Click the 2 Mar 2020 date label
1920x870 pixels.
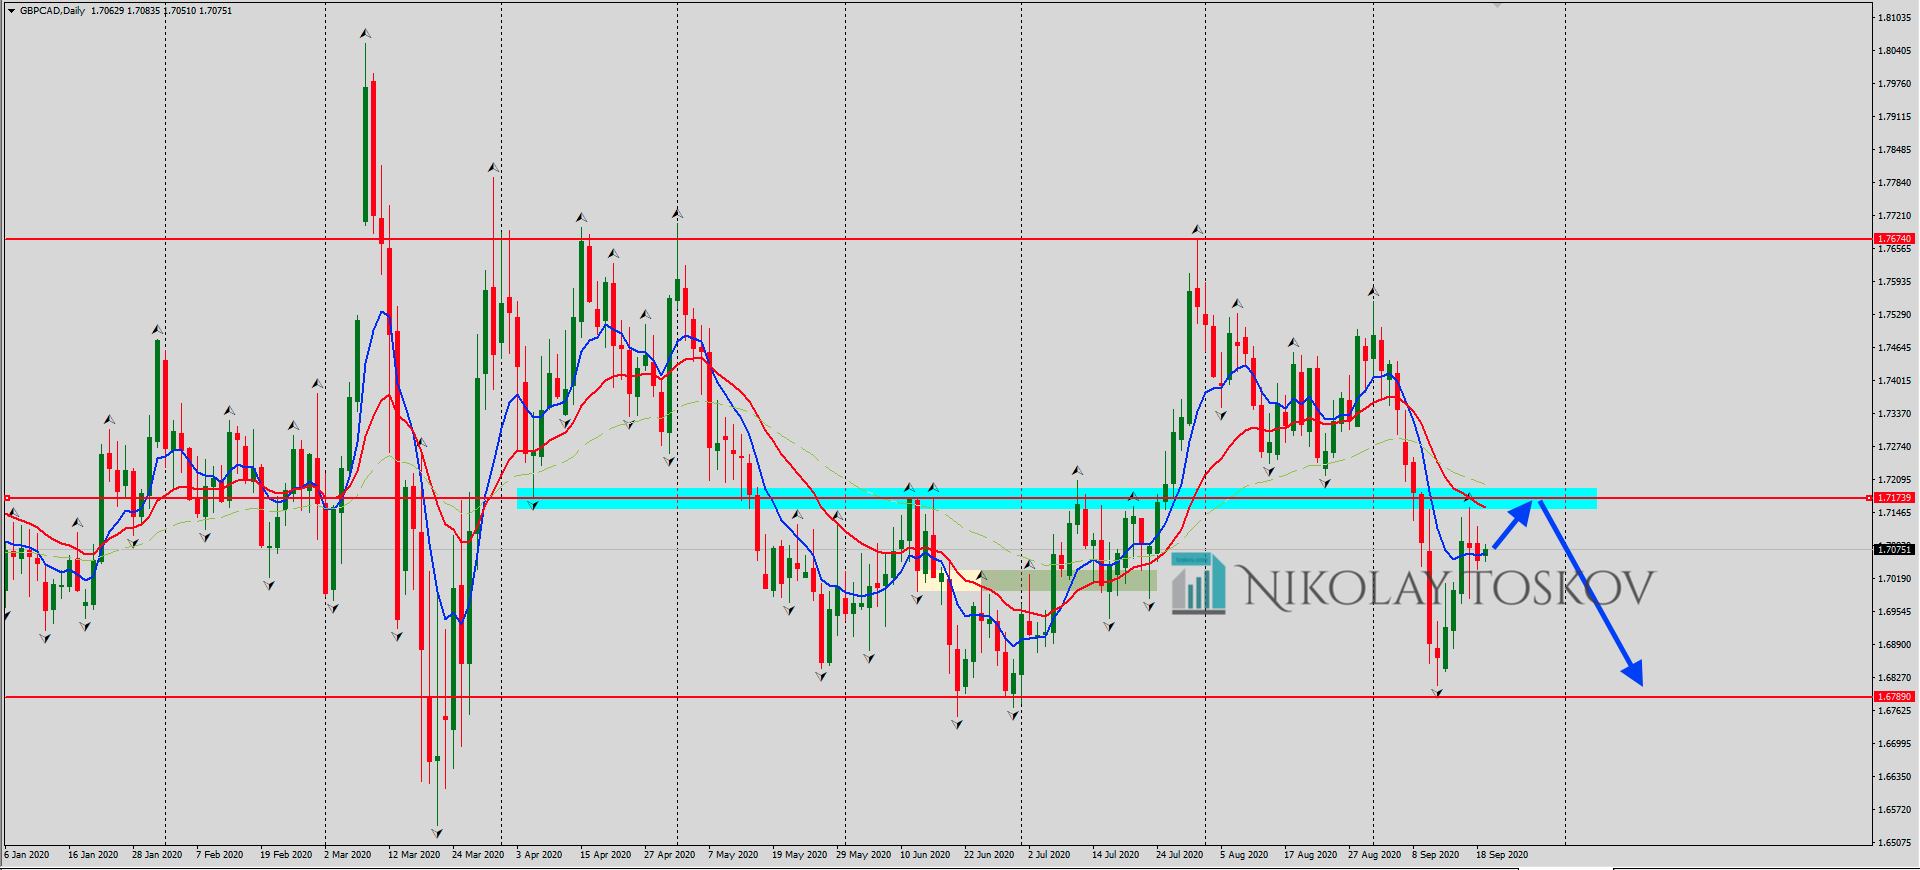coord(348,855)
